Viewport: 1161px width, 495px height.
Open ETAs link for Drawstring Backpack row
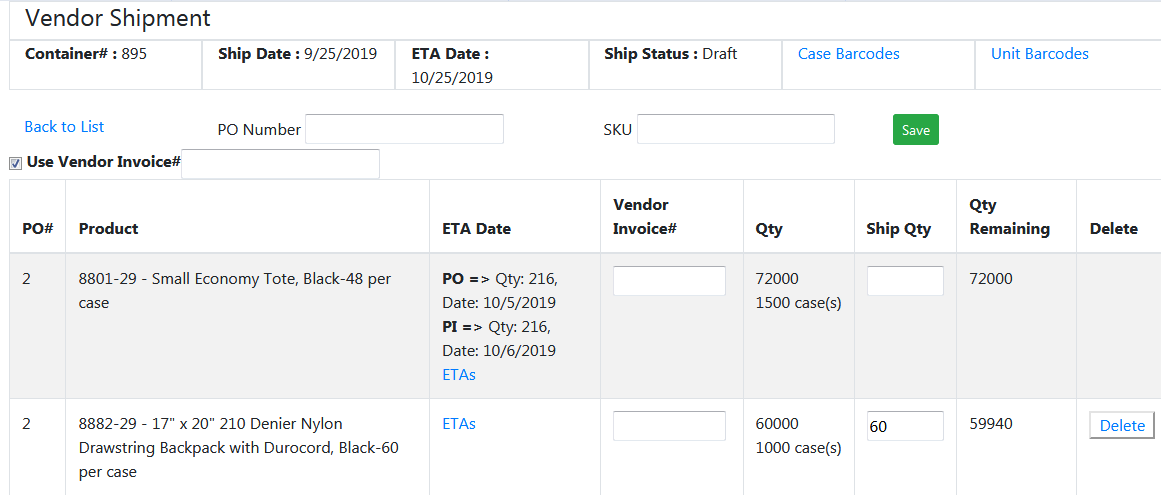click(459, 424)
